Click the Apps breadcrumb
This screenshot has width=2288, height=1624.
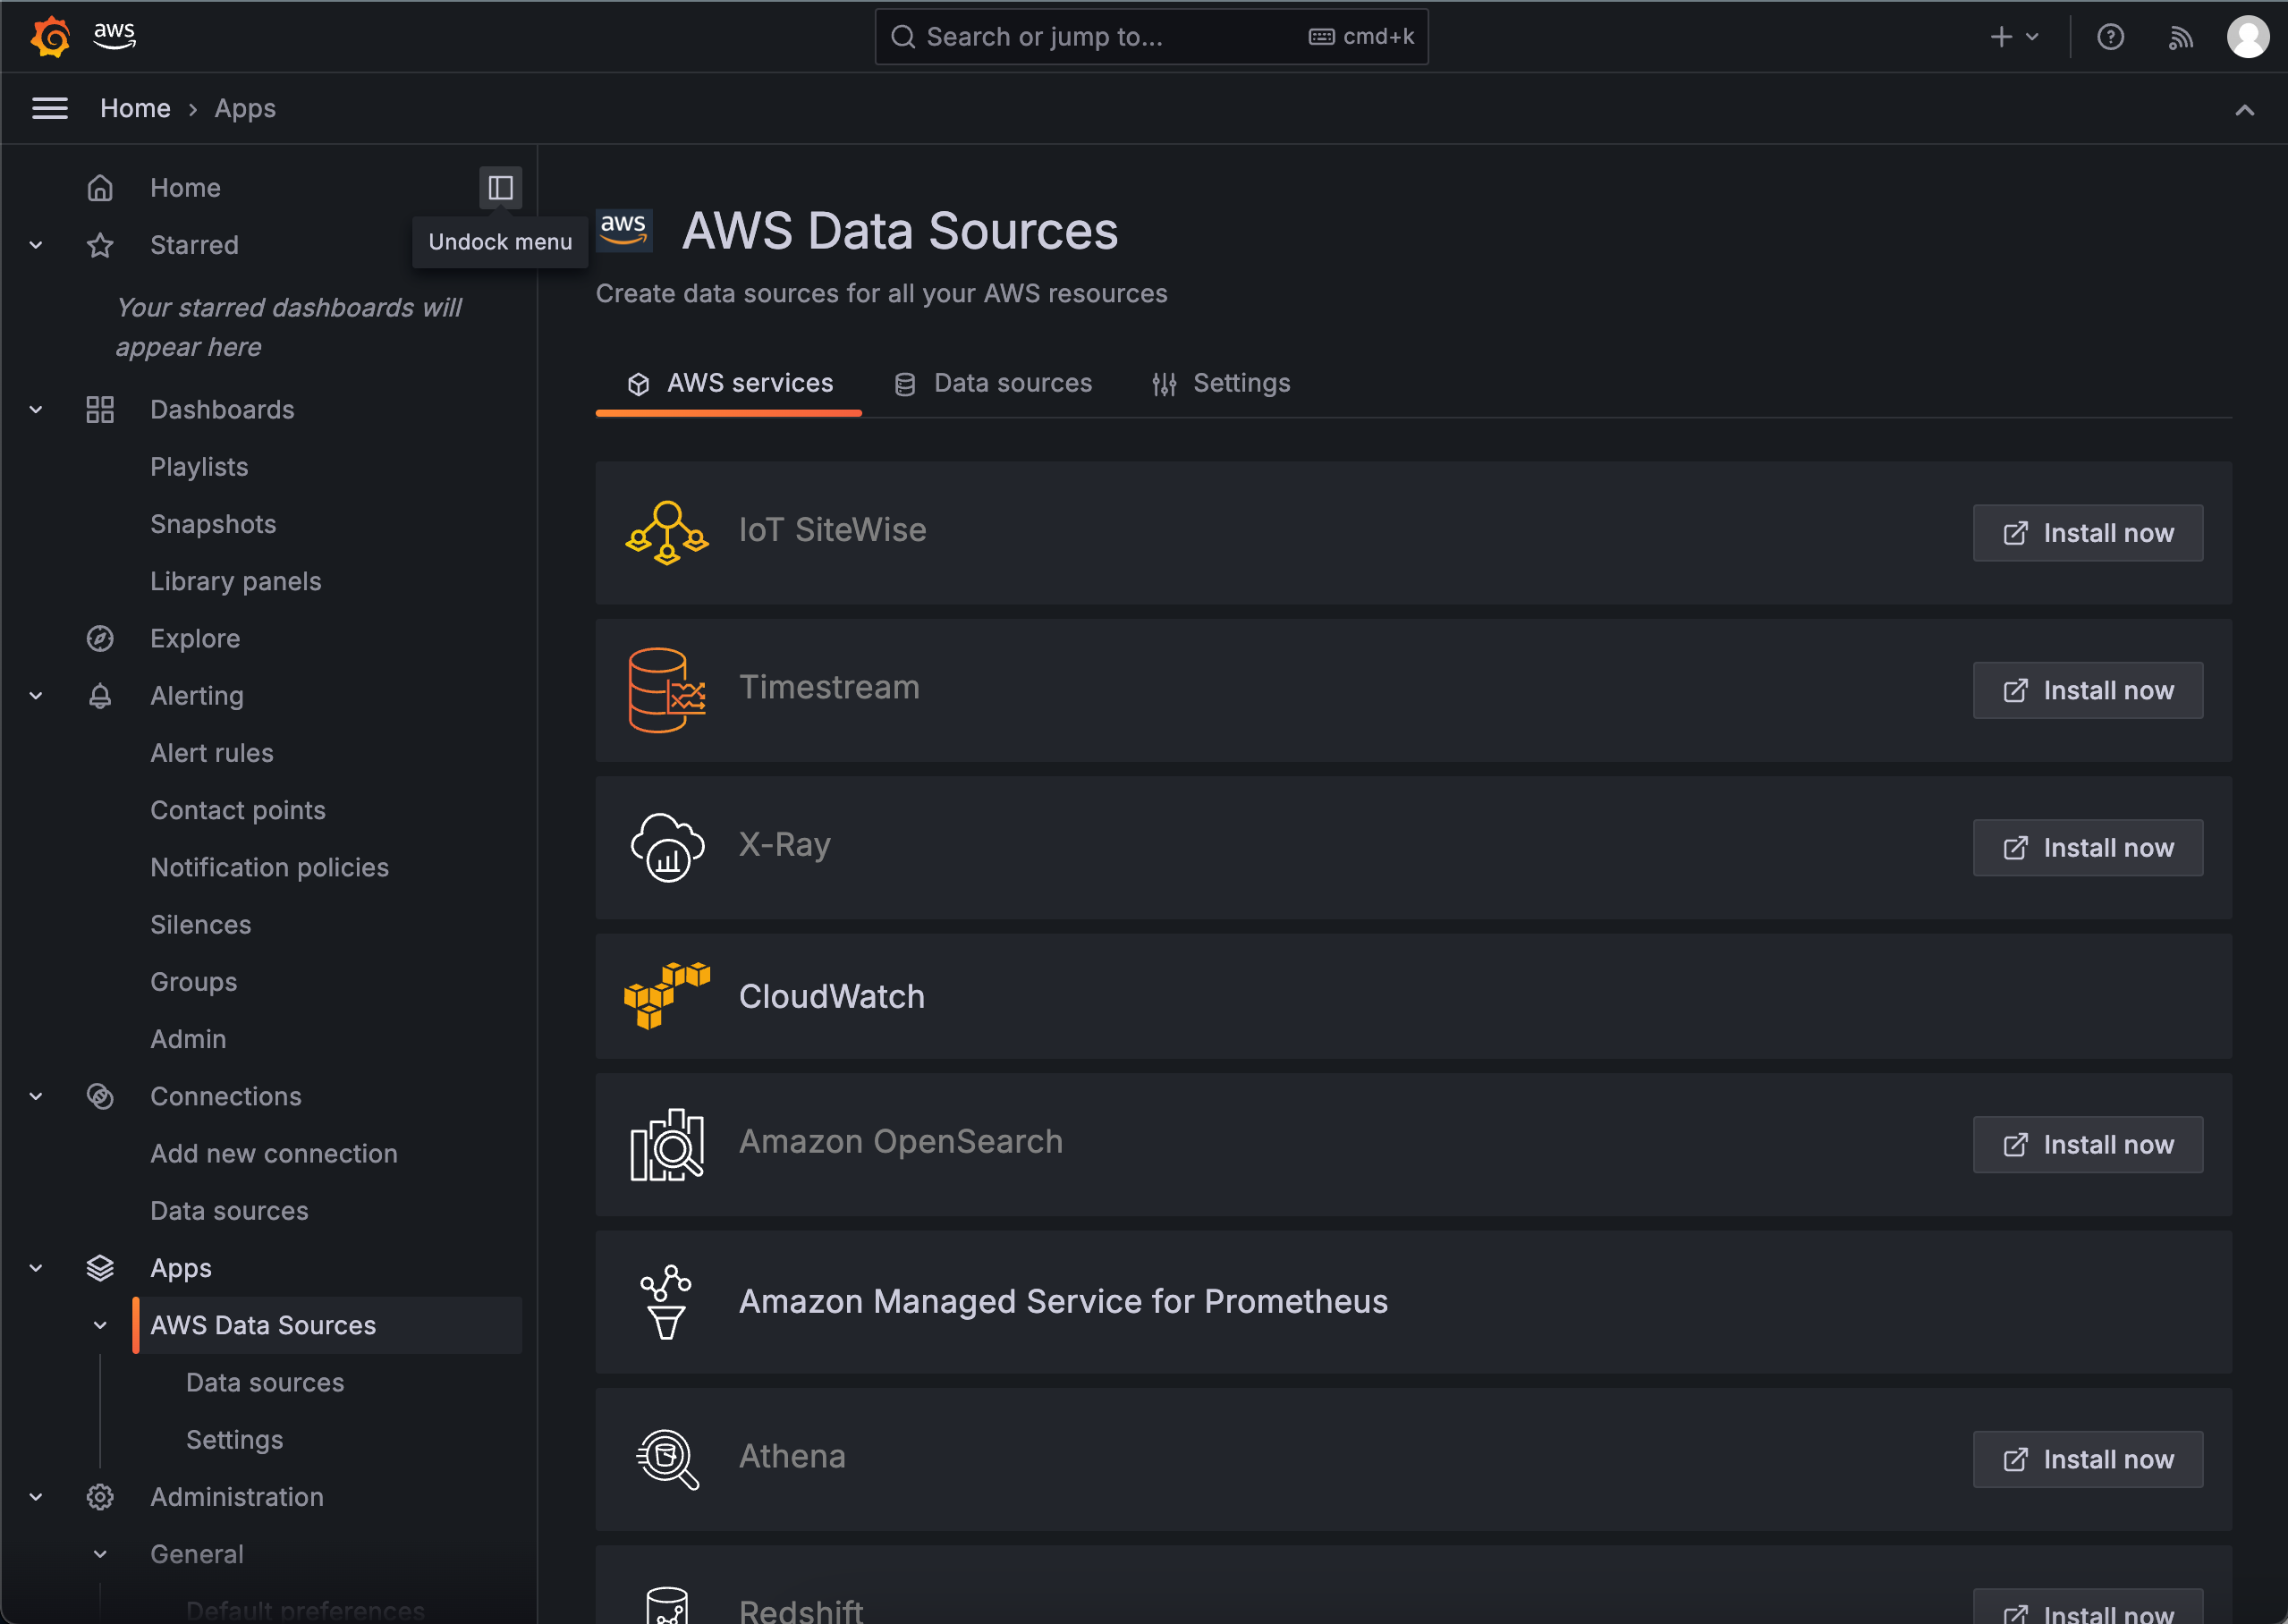[245, 108]
